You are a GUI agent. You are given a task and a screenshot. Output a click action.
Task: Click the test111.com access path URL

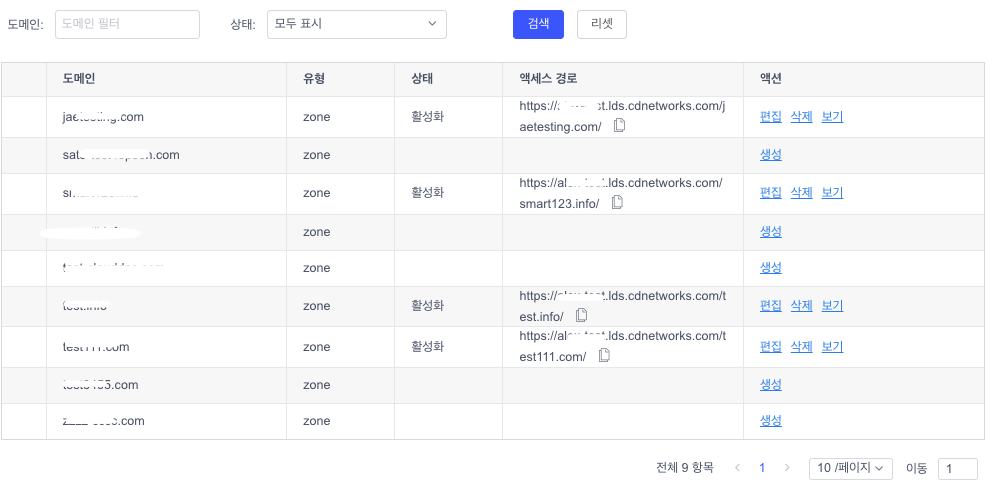[622, 346]
